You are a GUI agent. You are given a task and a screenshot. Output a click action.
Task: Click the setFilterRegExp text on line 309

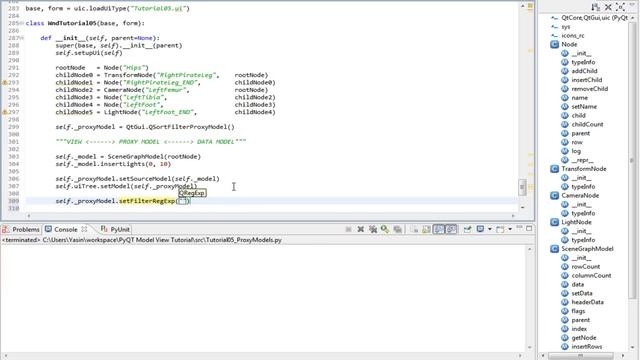tap(147, 201)
